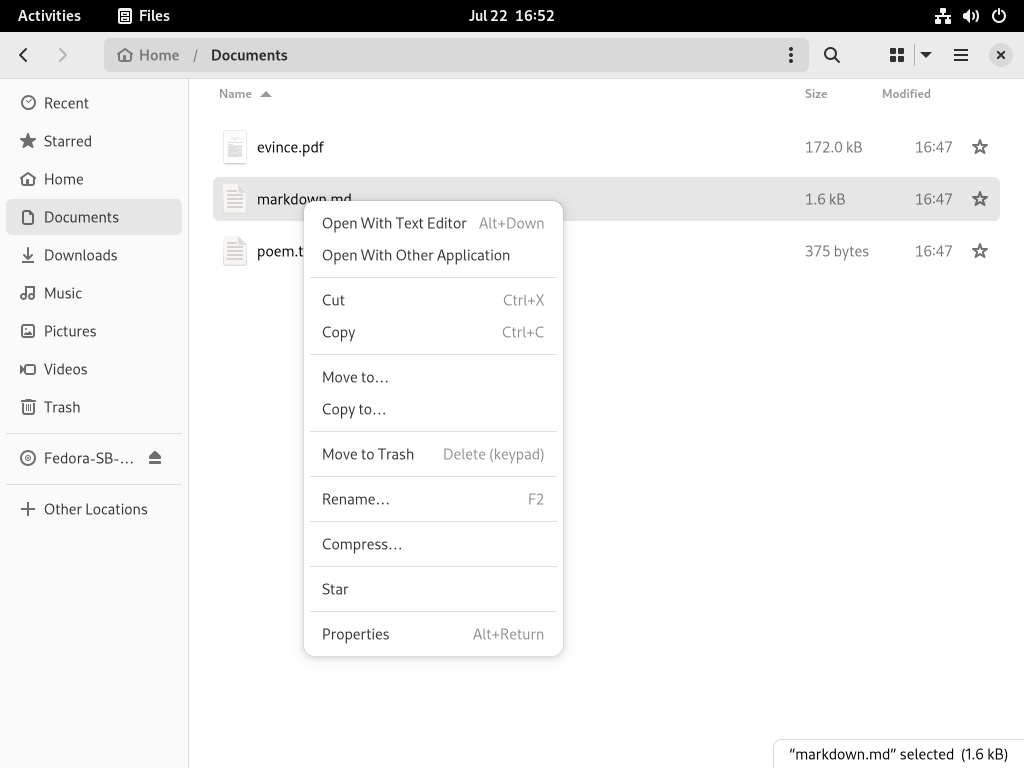Image resolution: width=1024 pixels, height=768 pixels.
Task: Click the volume speaker icon
Action: tap(971, 16)
